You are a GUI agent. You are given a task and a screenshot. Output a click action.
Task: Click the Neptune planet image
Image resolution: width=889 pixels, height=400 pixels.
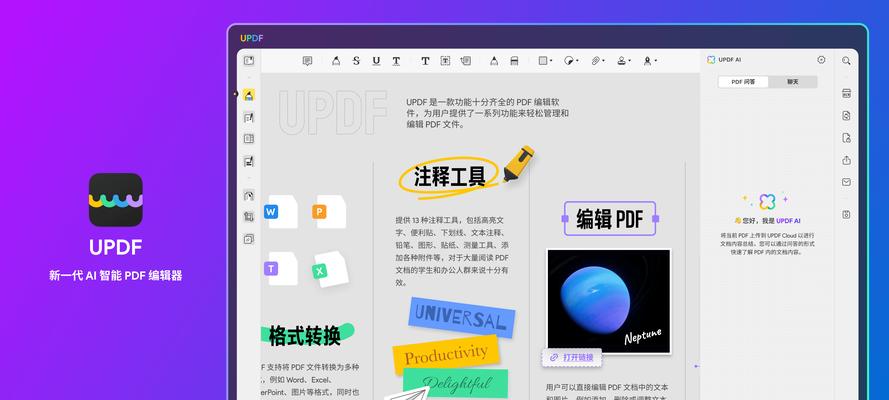click(x=608, y=301)
